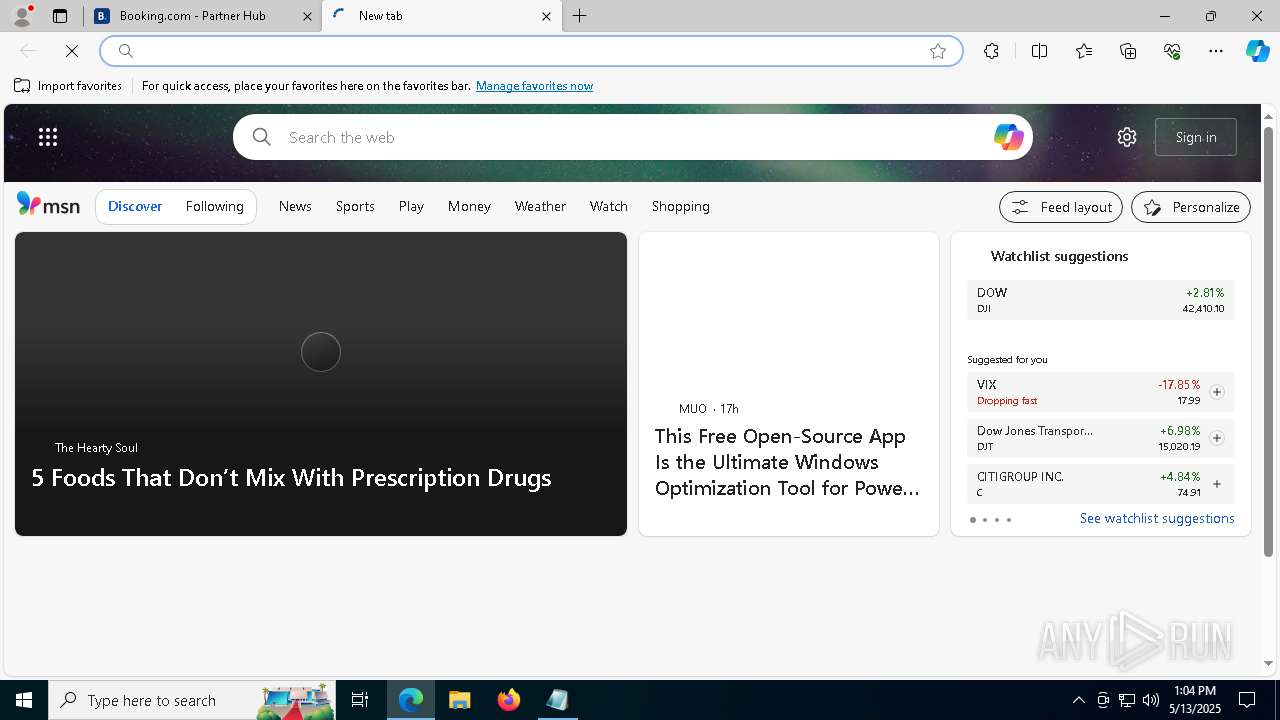Launch Firefox from the taskbar
The height and width of the screenshot is (720, 1280).
(x=509, y=700)
